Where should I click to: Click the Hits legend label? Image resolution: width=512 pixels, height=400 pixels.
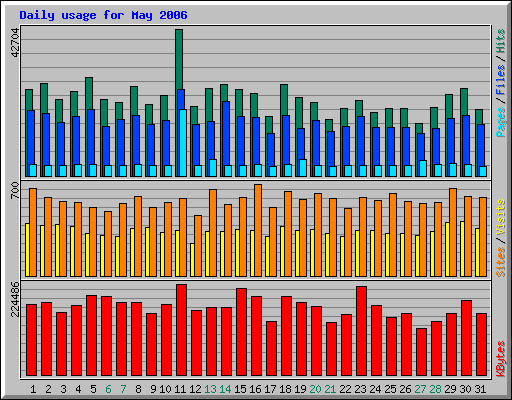point(501,41)
